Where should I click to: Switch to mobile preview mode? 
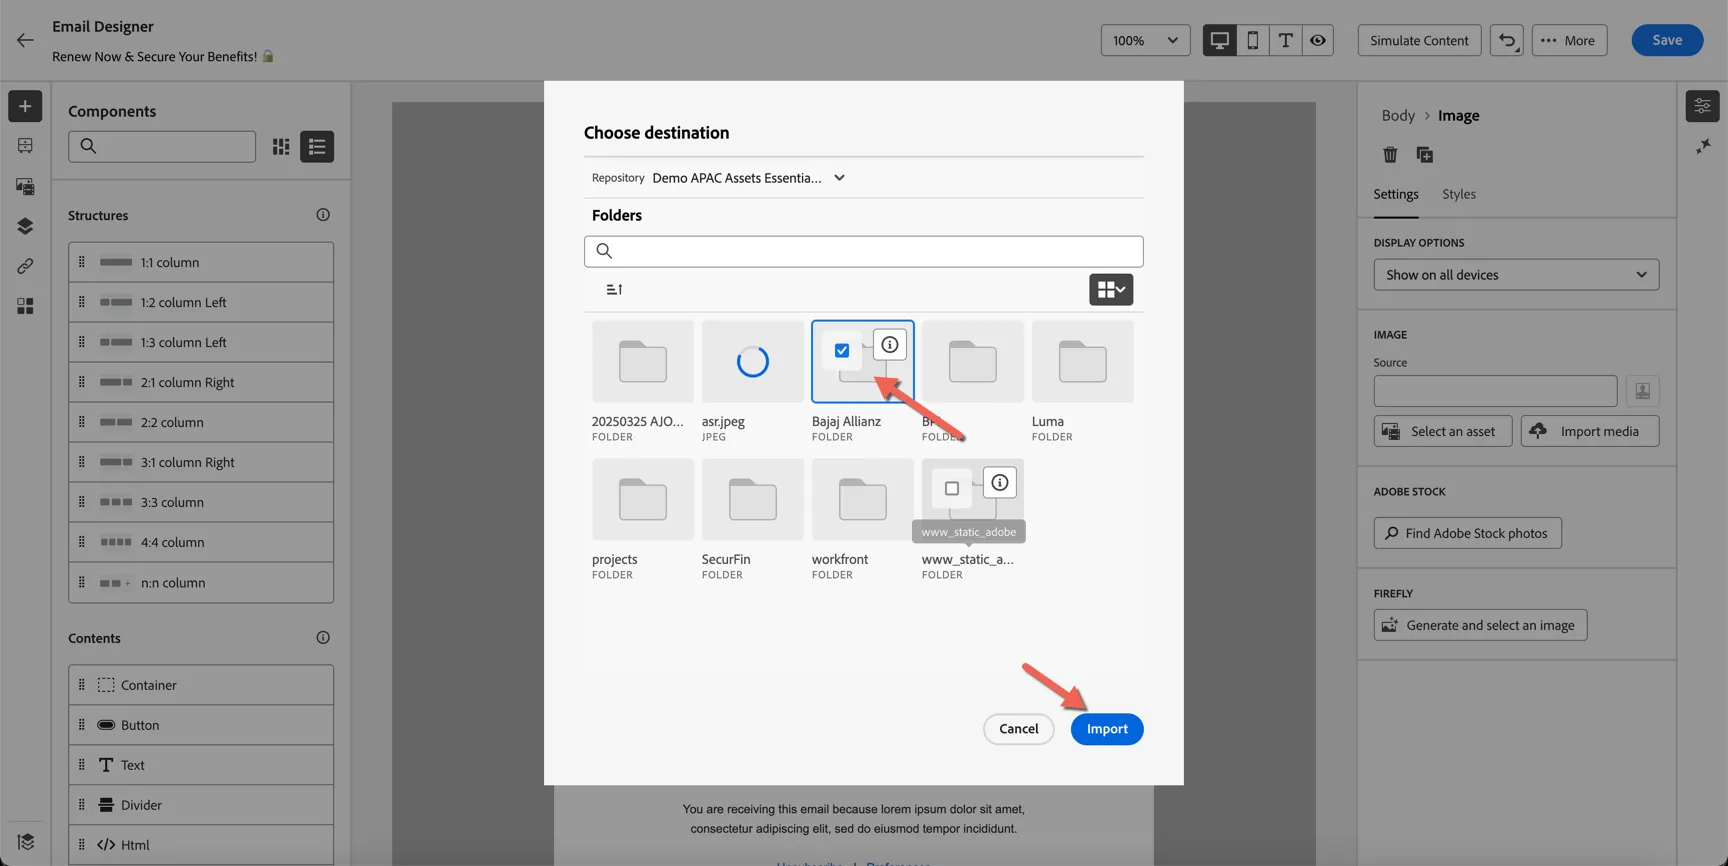(1252, 40)
